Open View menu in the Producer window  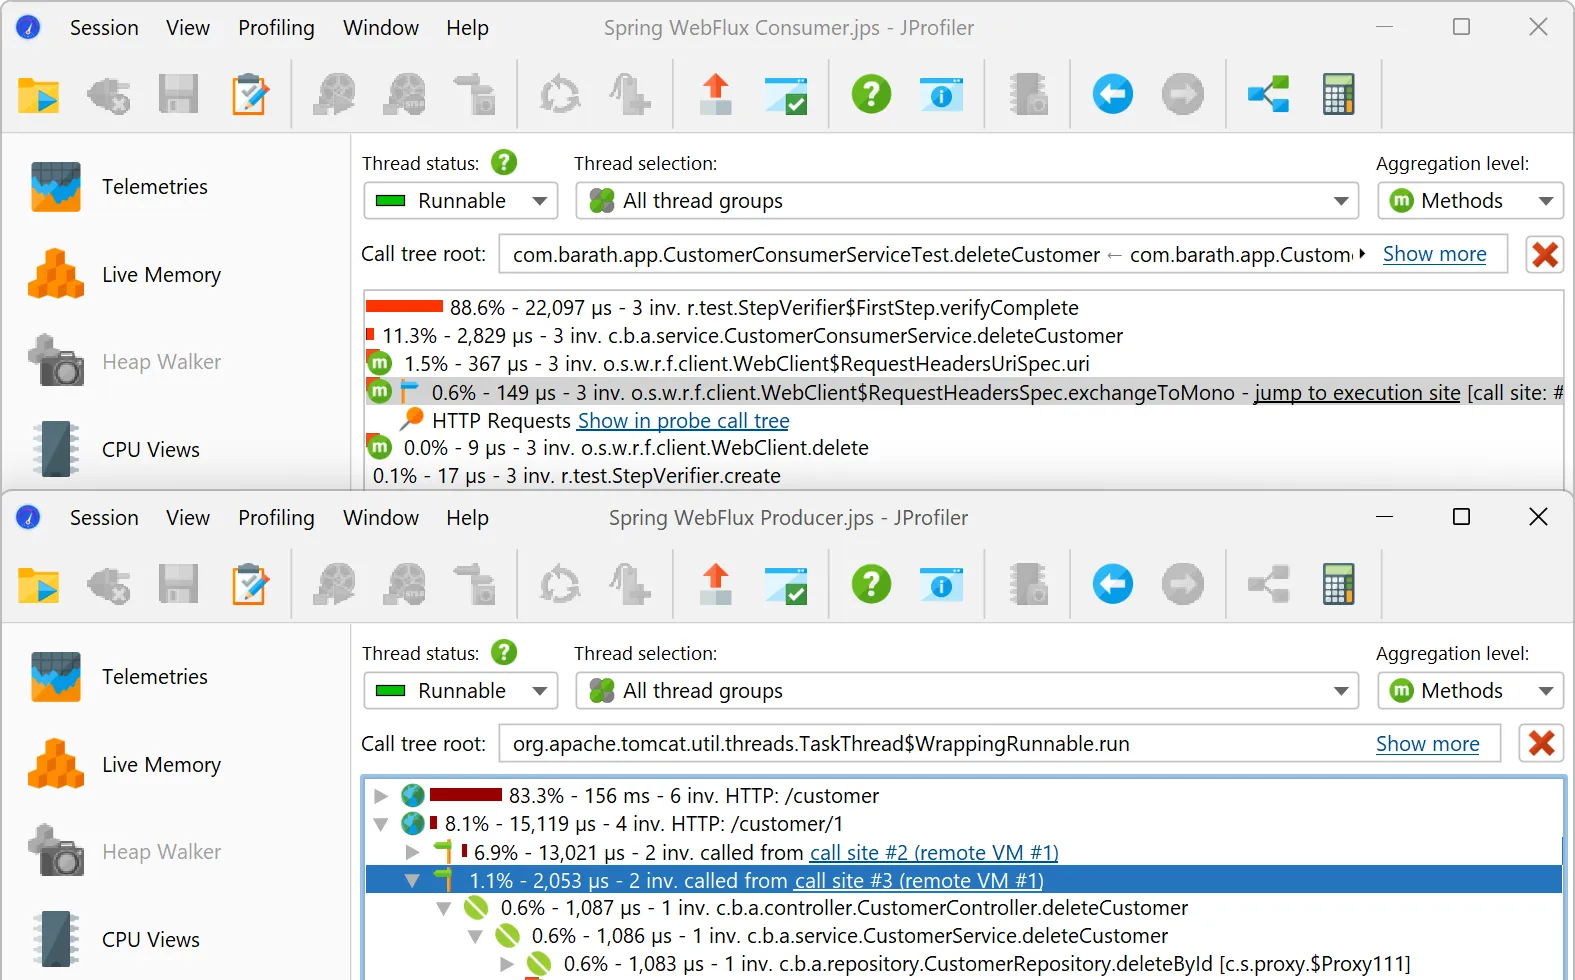coord(188,518)
